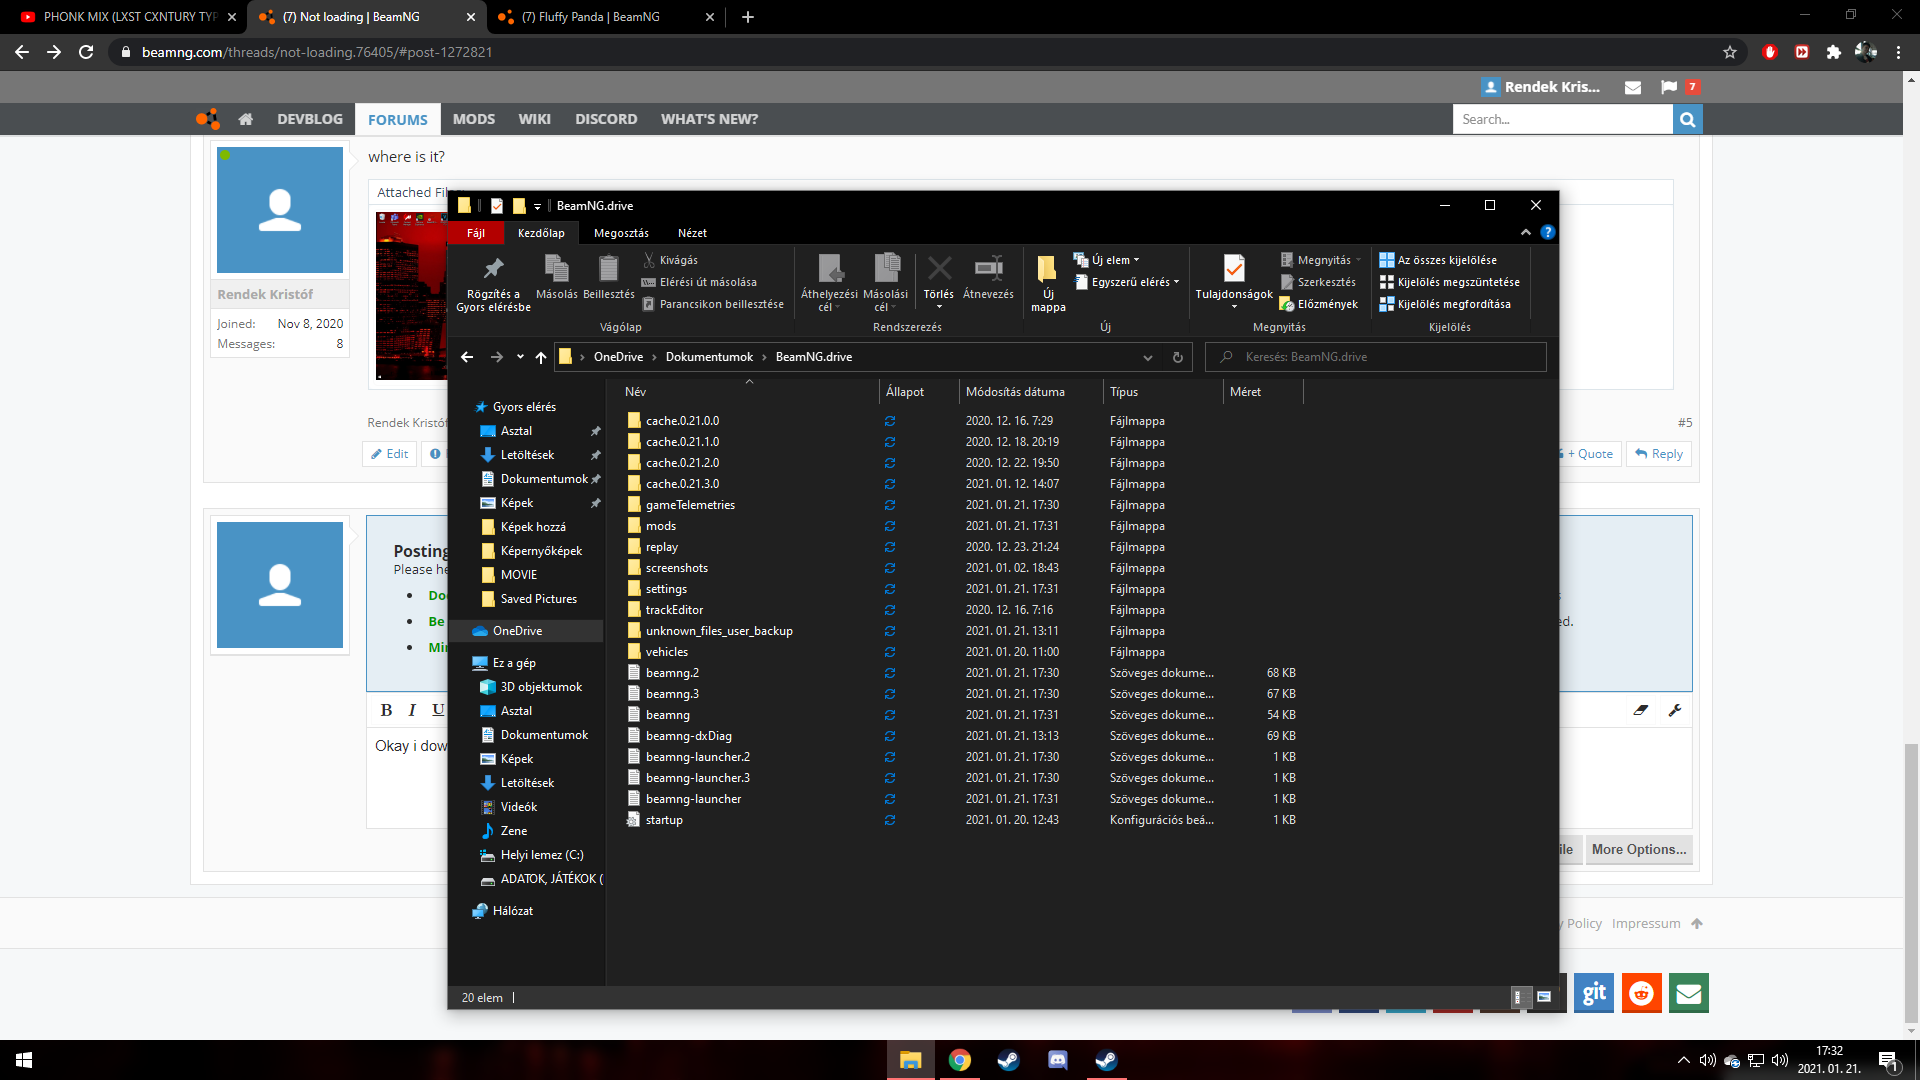The image size is (1920, 1080).
Task: Bookmark this page with star icon
Action: click(1730, 52)
